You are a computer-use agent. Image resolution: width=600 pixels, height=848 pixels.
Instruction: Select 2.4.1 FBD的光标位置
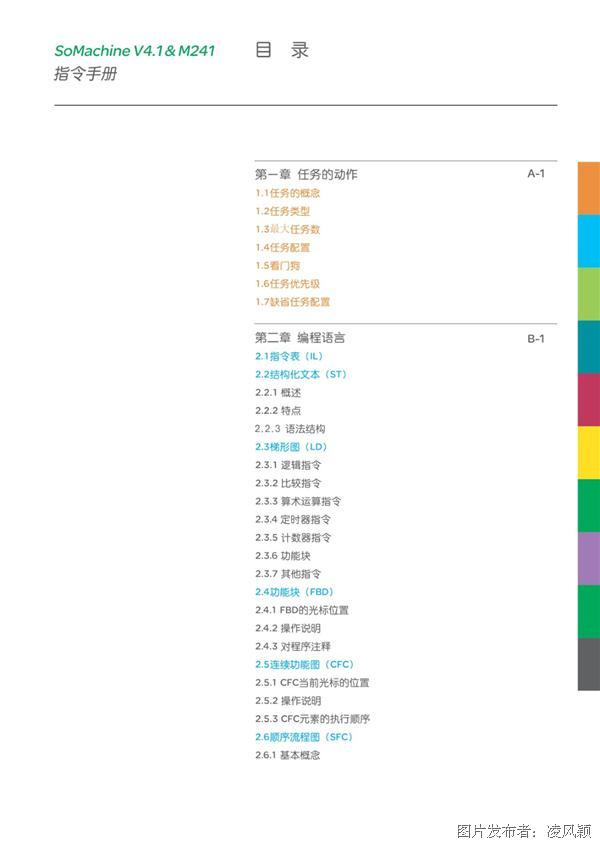pos(302,610)
